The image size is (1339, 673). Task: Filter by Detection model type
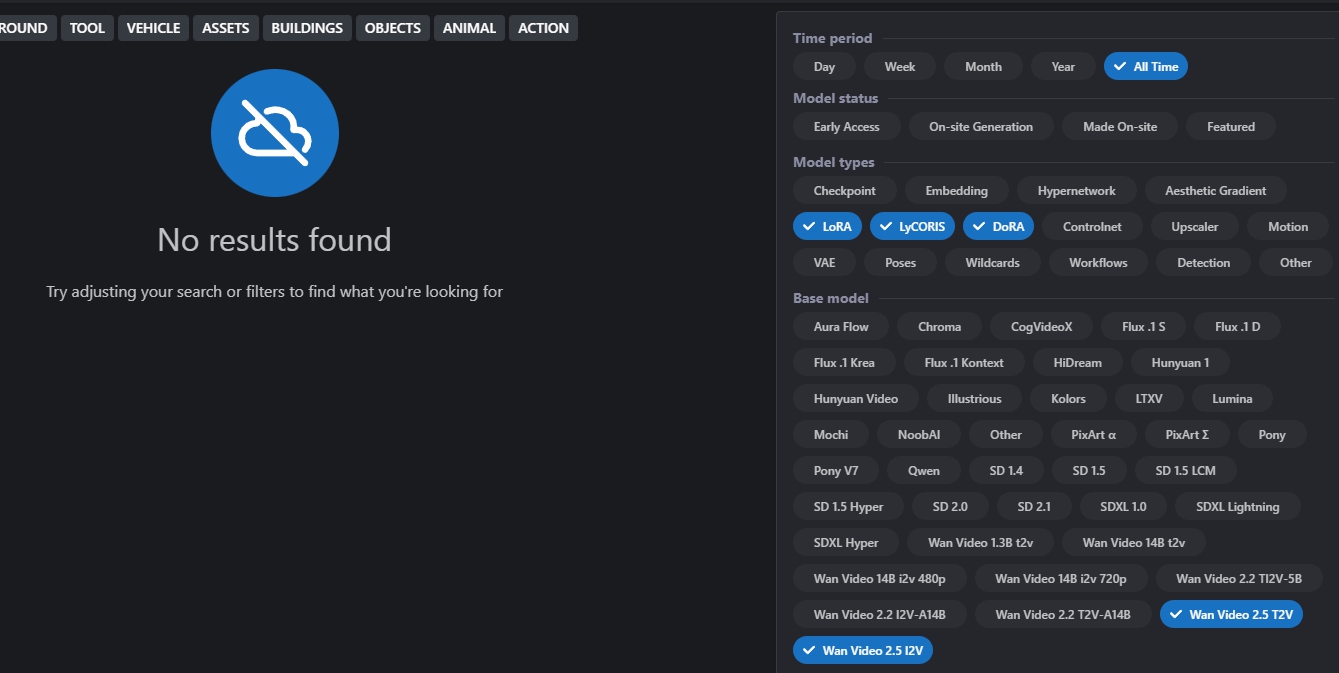coord(1204,263)
